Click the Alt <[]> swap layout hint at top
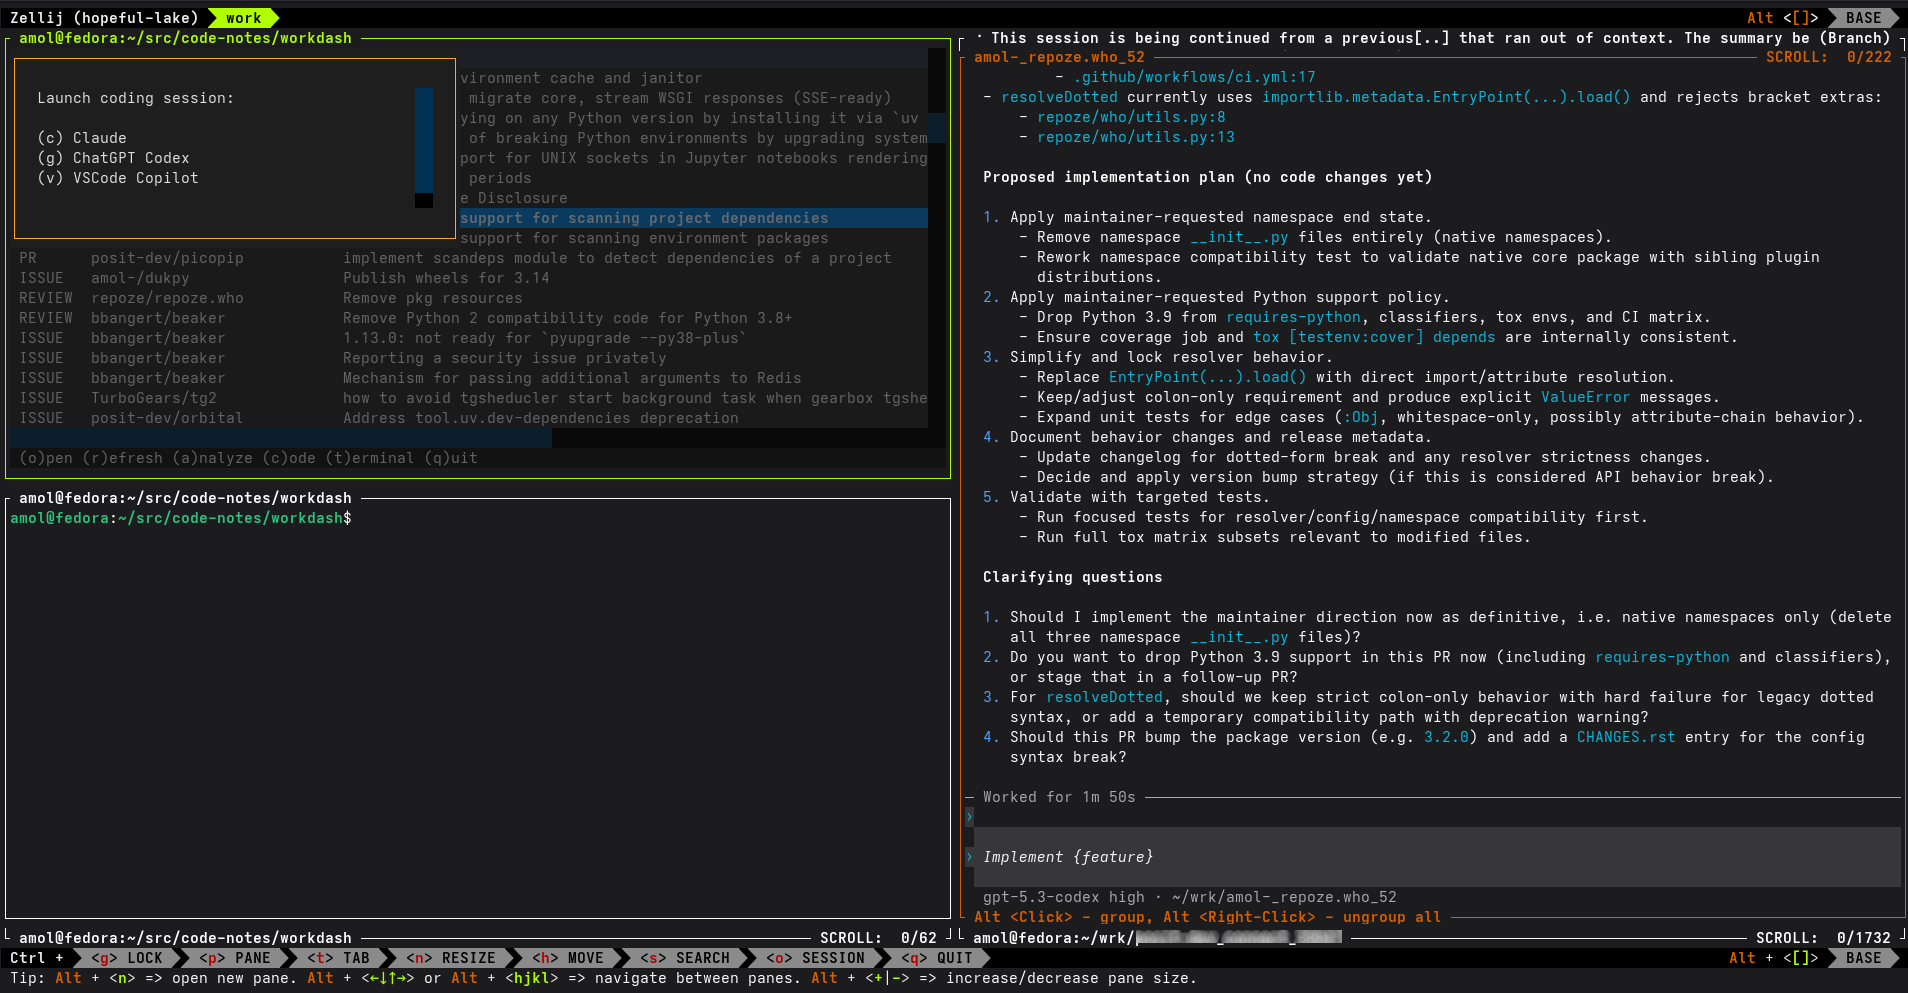1908x993 pixels. tap(1782, 18)
